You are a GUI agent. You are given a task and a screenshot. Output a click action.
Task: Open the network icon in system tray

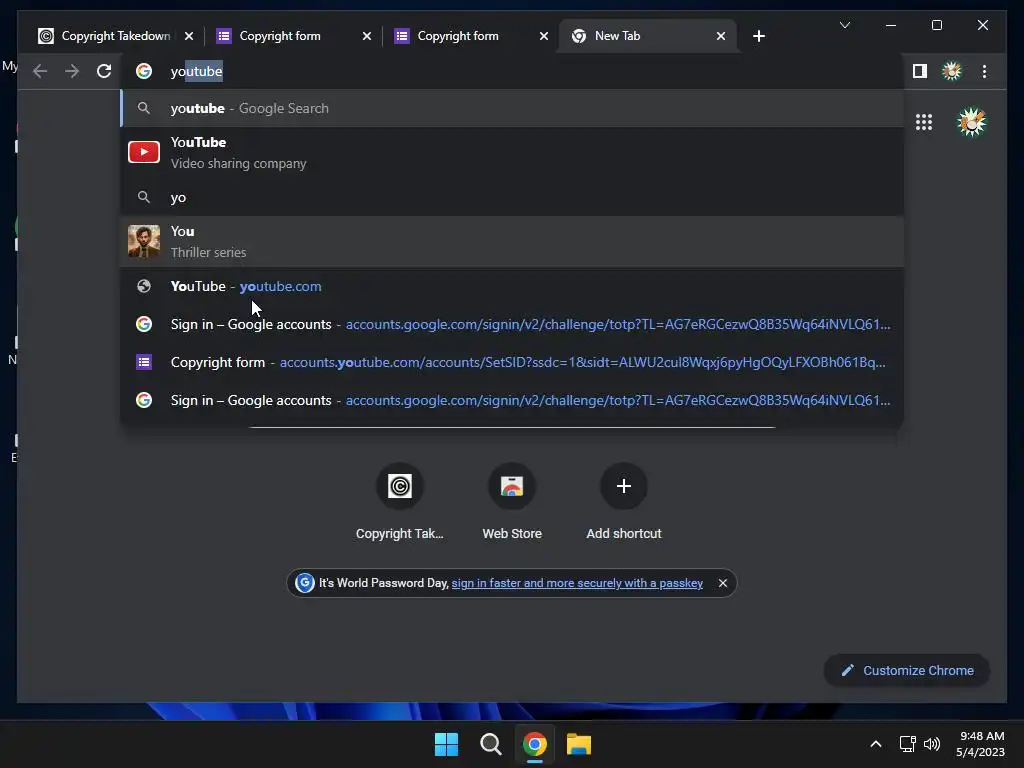tap(907, 744)
